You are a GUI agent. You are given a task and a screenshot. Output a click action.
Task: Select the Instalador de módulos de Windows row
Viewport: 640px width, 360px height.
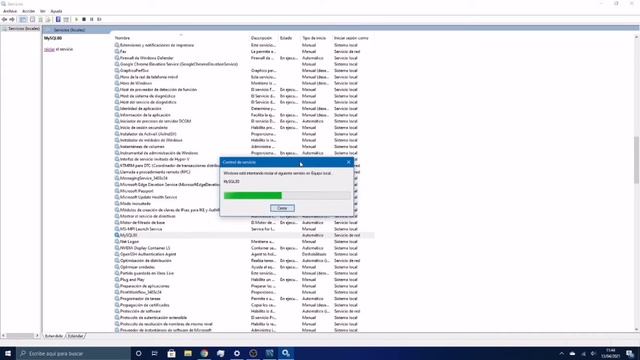[244, 140]
